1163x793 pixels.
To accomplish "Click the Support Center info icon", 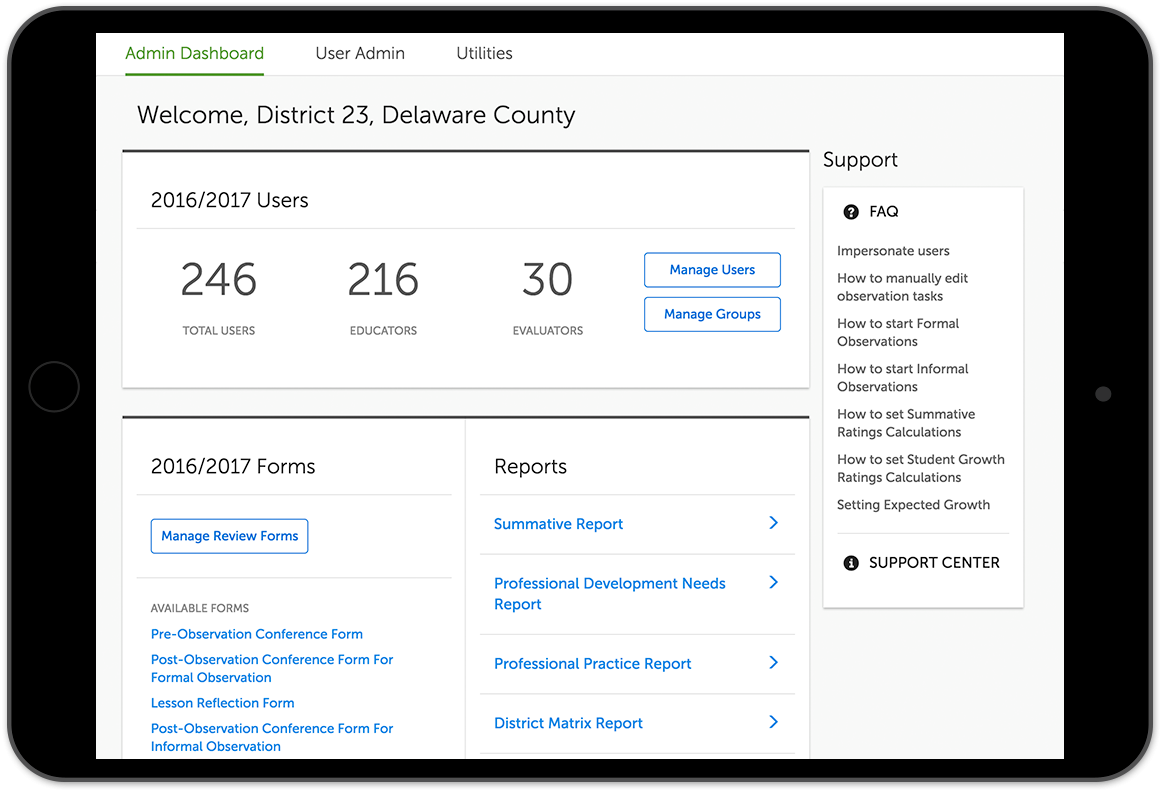I will 851,563.
